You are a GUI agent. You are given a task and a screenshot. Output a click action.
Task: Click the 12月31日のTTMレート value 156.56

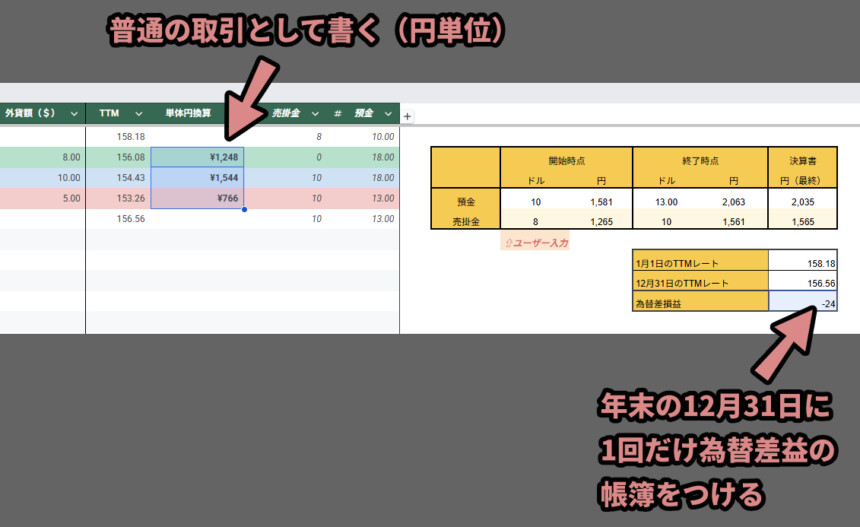point(802,283)
